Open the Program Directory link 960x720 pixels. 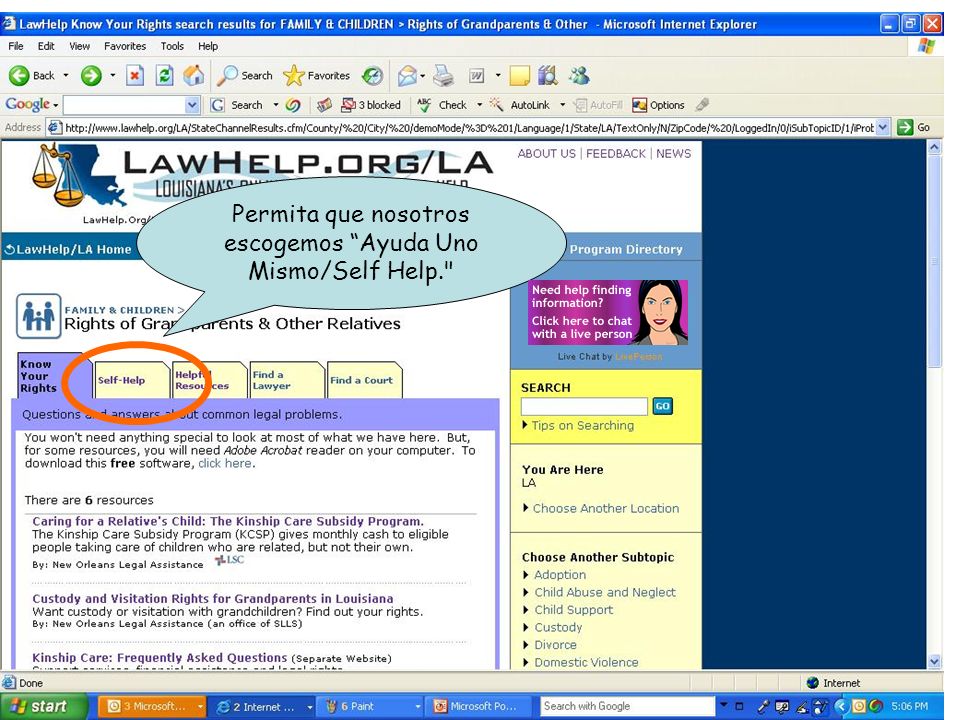click(626, 249)
